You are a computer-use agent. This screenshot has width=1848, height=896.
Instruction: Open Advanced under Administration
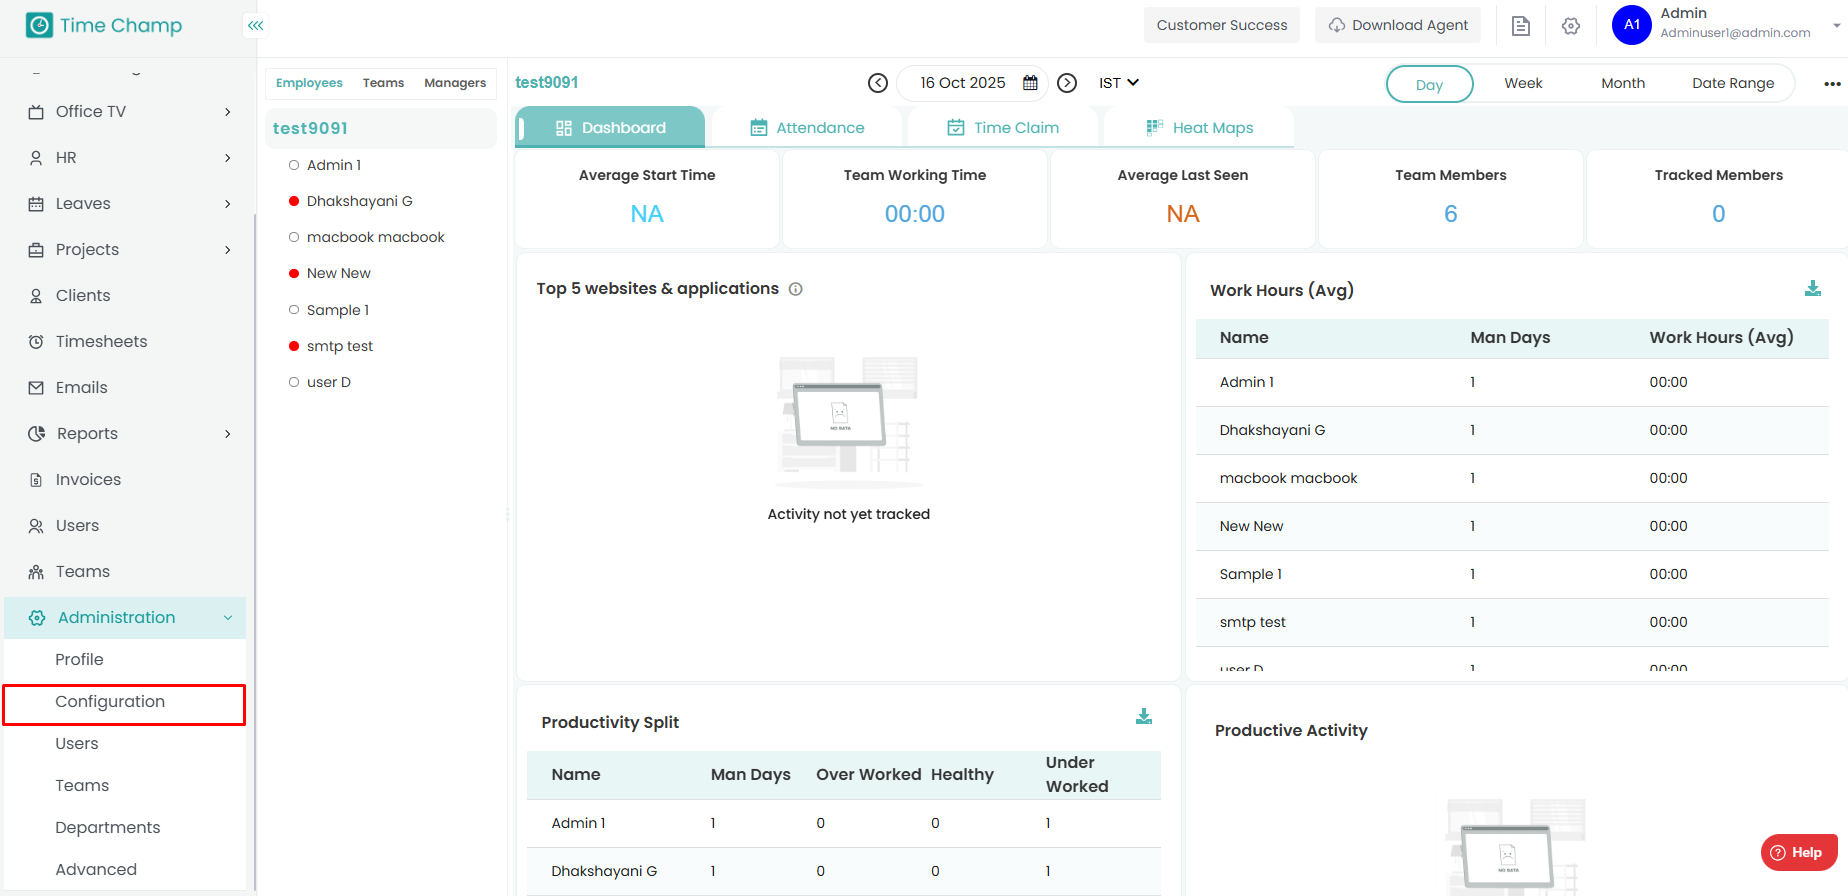point(125,870)
